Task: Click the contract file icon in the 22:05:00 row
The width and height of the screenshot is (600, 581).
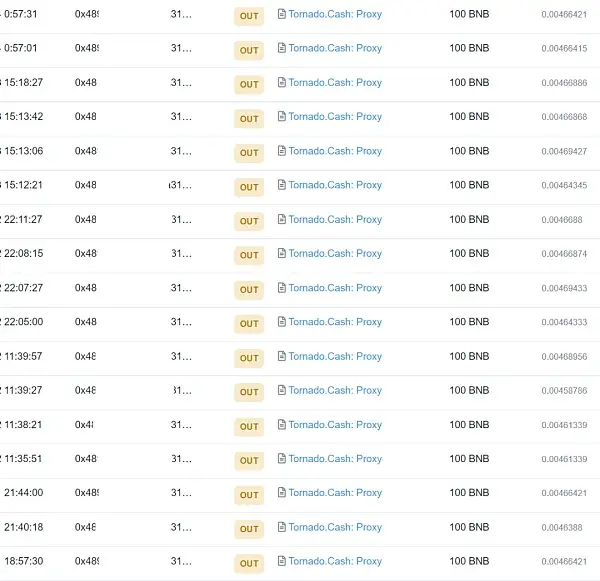Action: 281,322
